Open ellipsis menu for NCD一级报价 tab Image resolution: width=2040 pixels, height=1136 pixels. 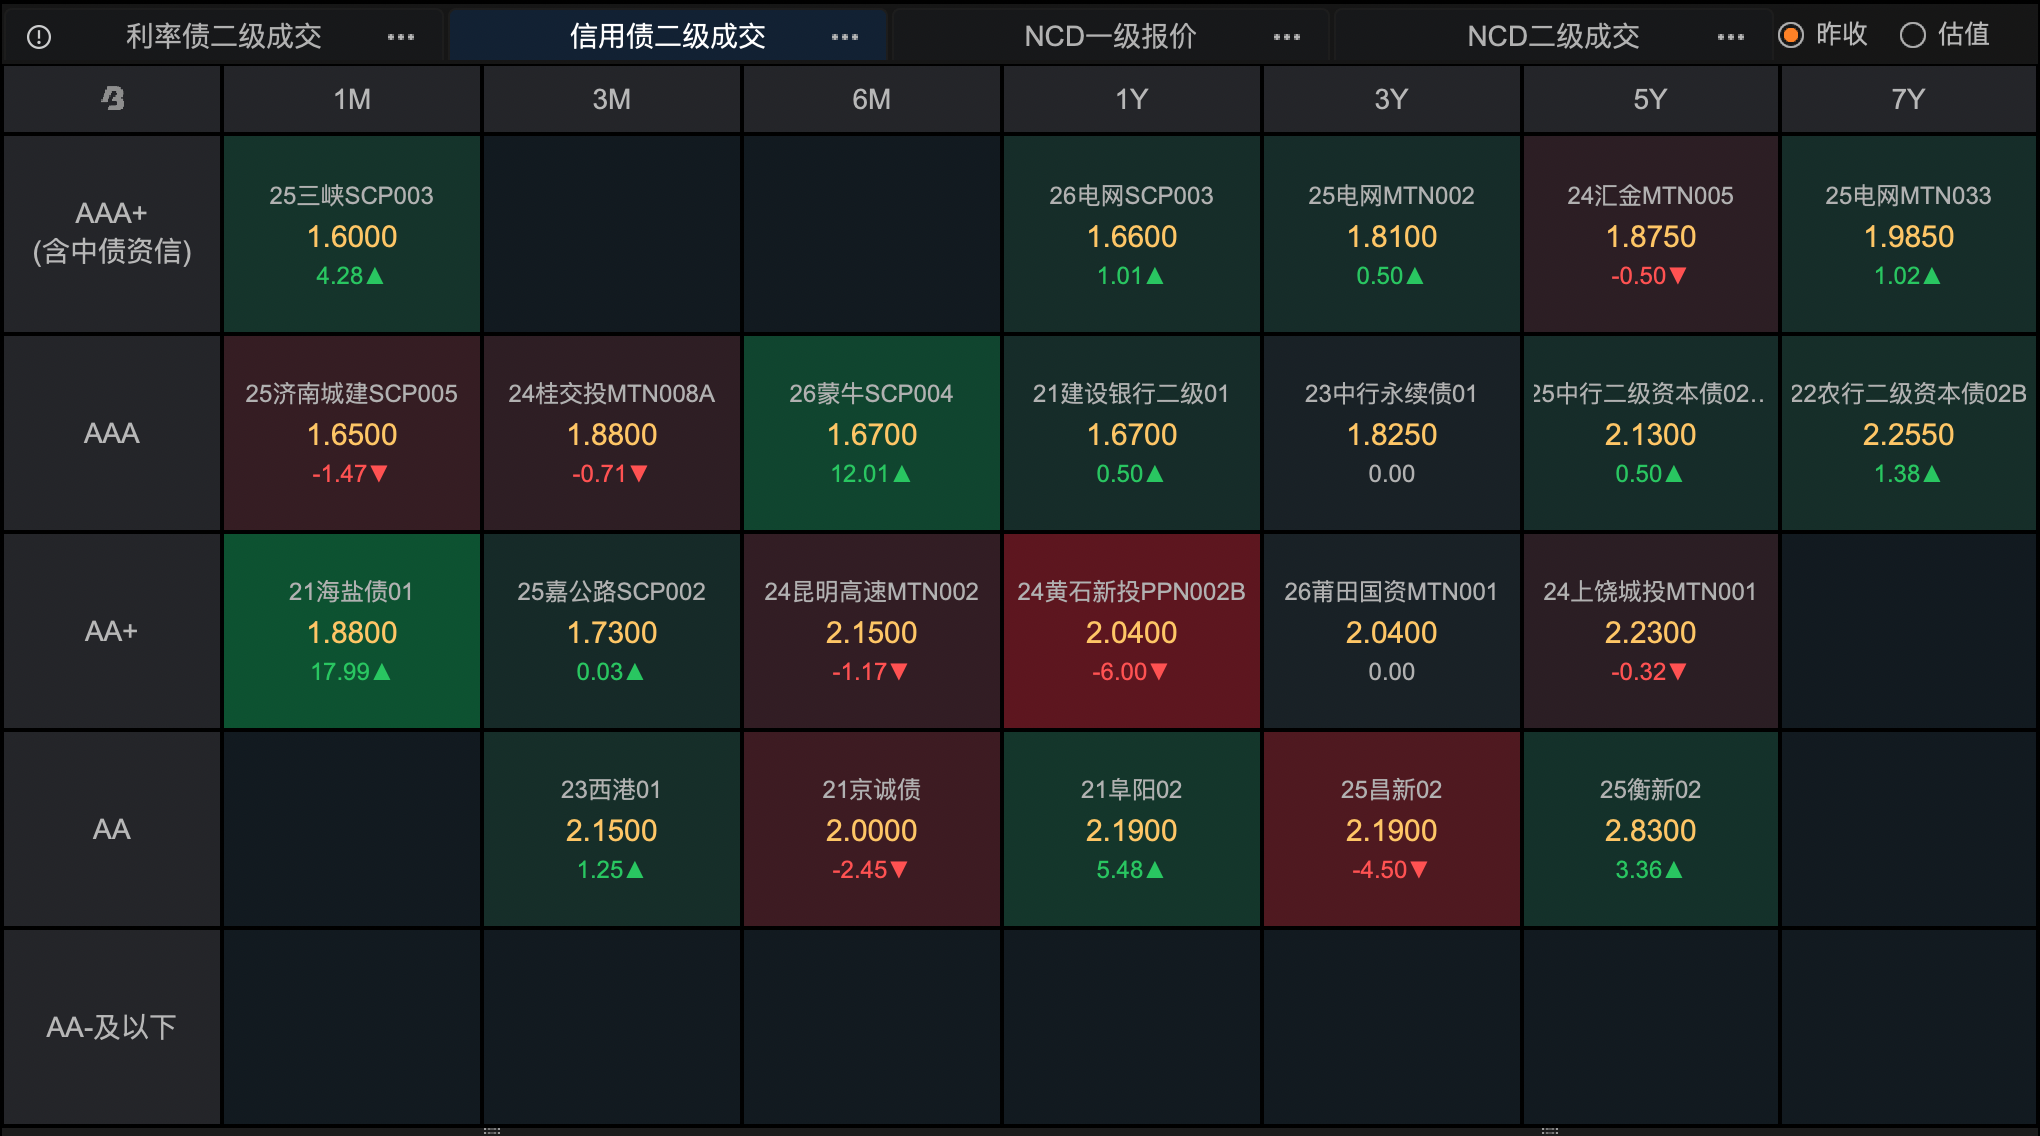(1286, 37)
